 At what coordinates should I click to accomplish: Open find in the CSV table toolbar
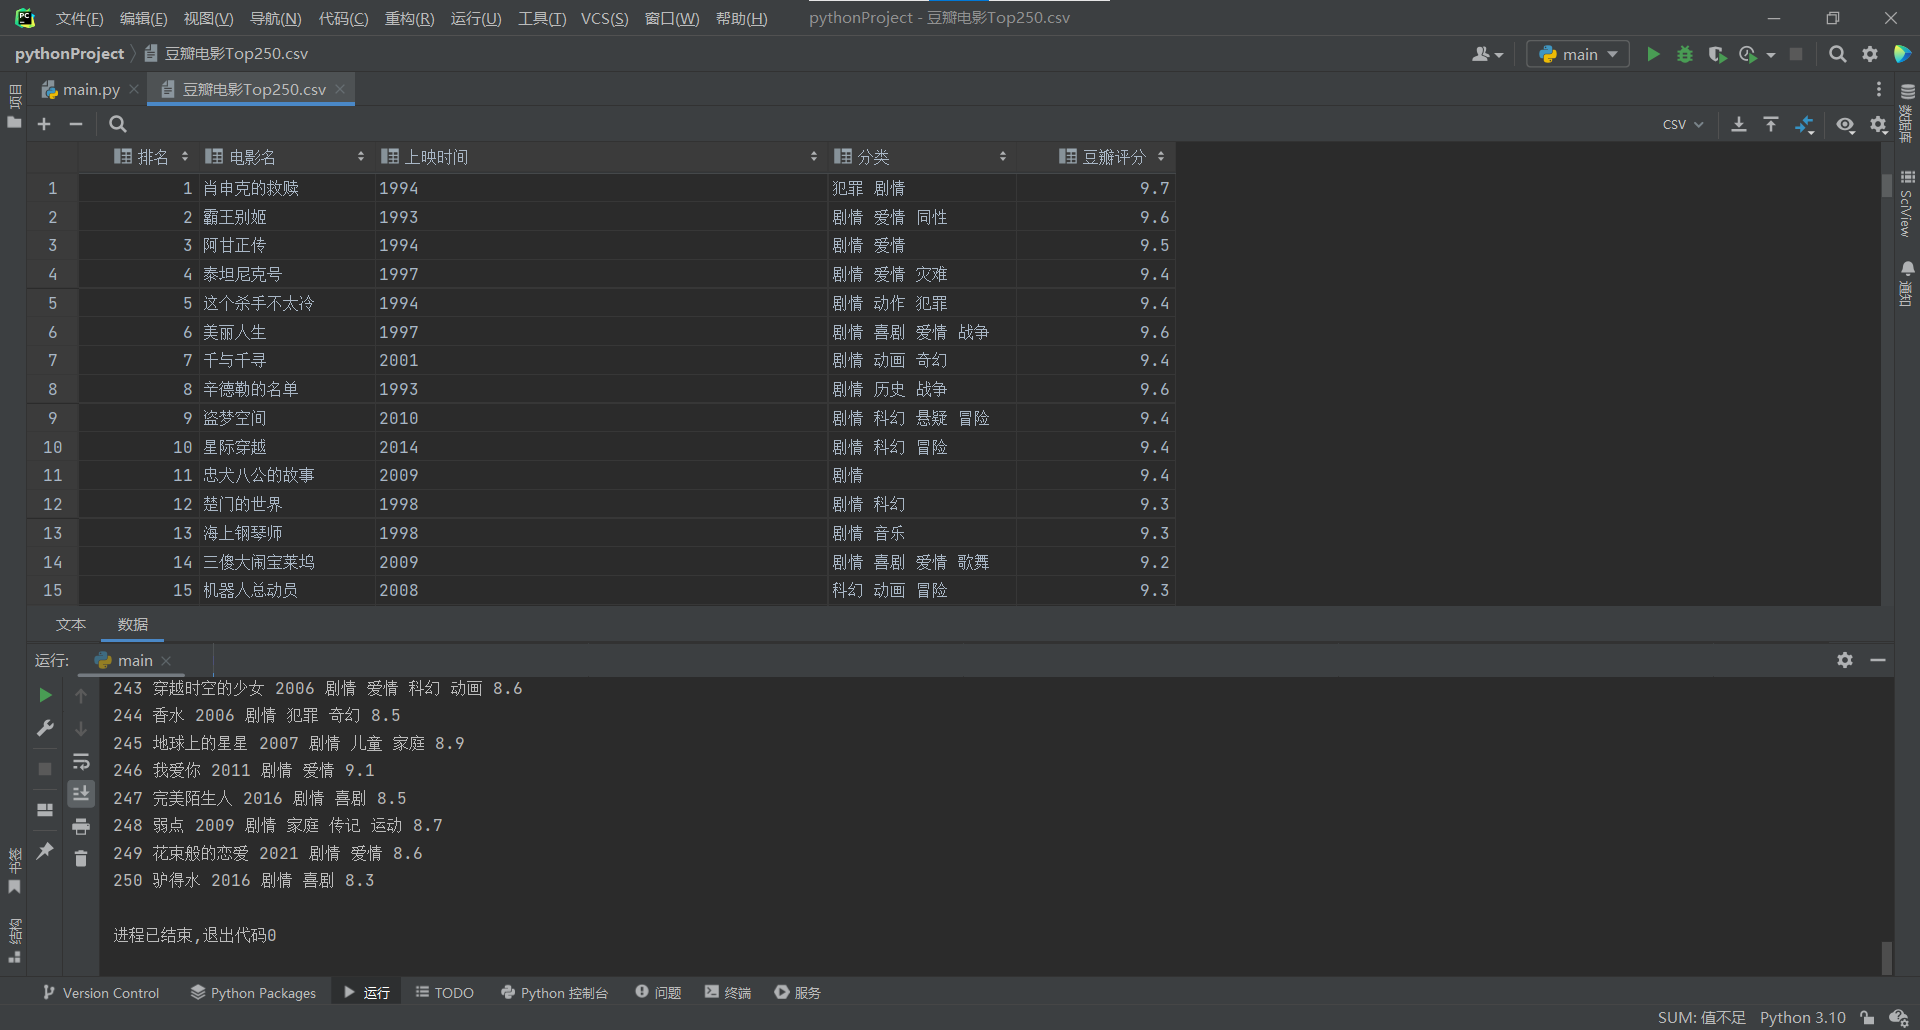click(x=118, y=124)
